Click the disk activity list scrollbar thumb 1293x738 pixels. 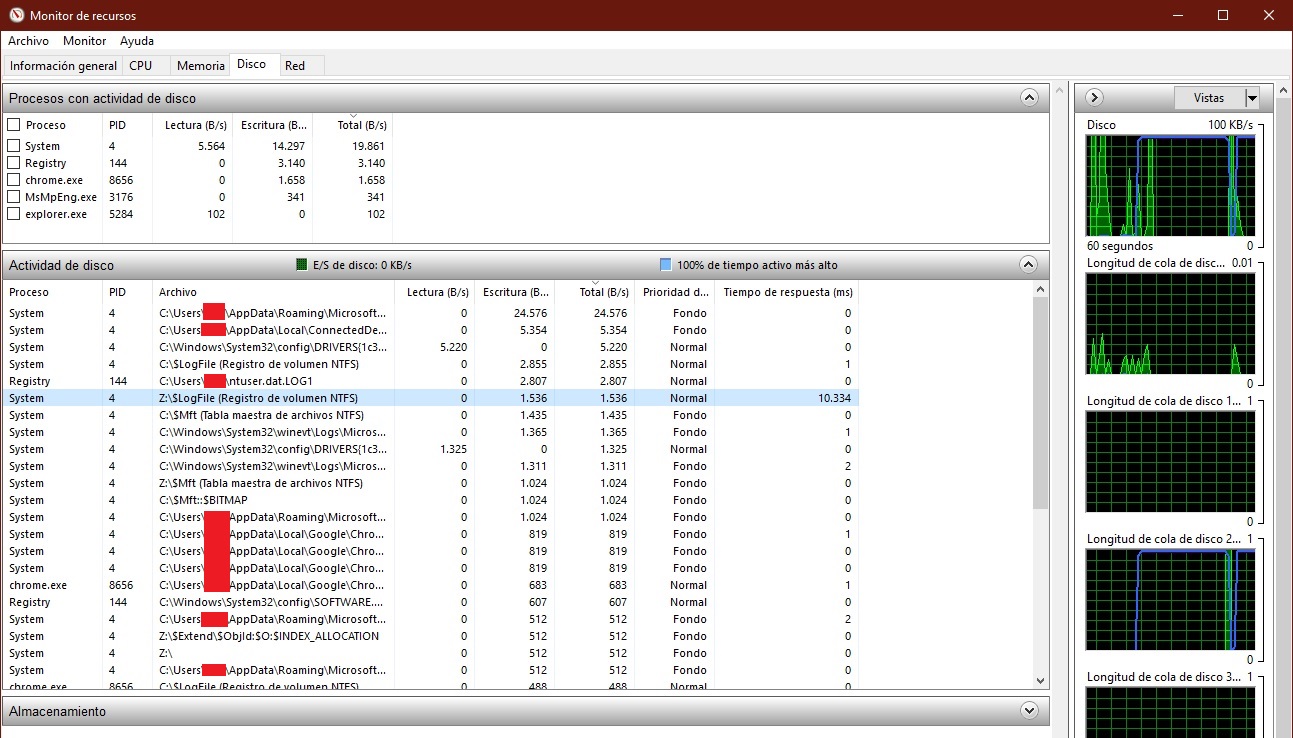click(x=1041, y=404)
